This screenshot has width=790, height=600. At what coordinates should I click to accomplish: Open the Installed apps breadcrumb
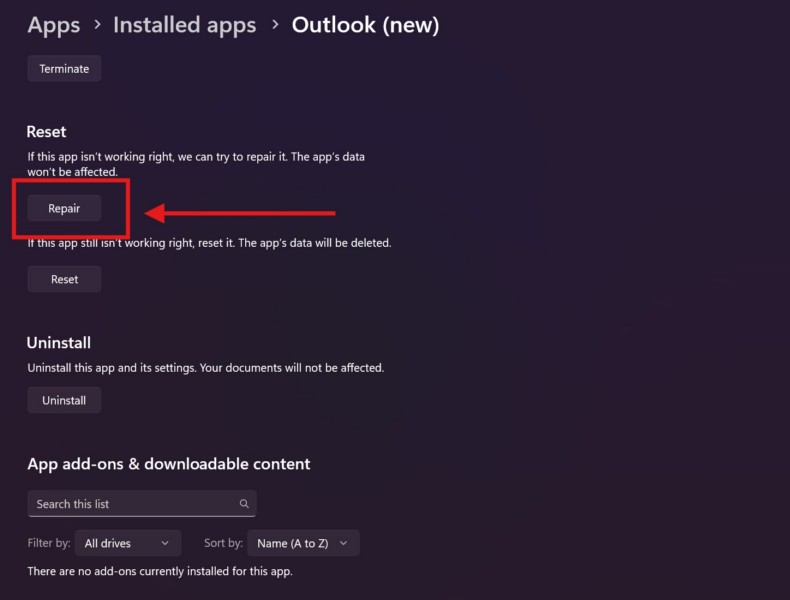pyautogui.click(x=184, y=25)
